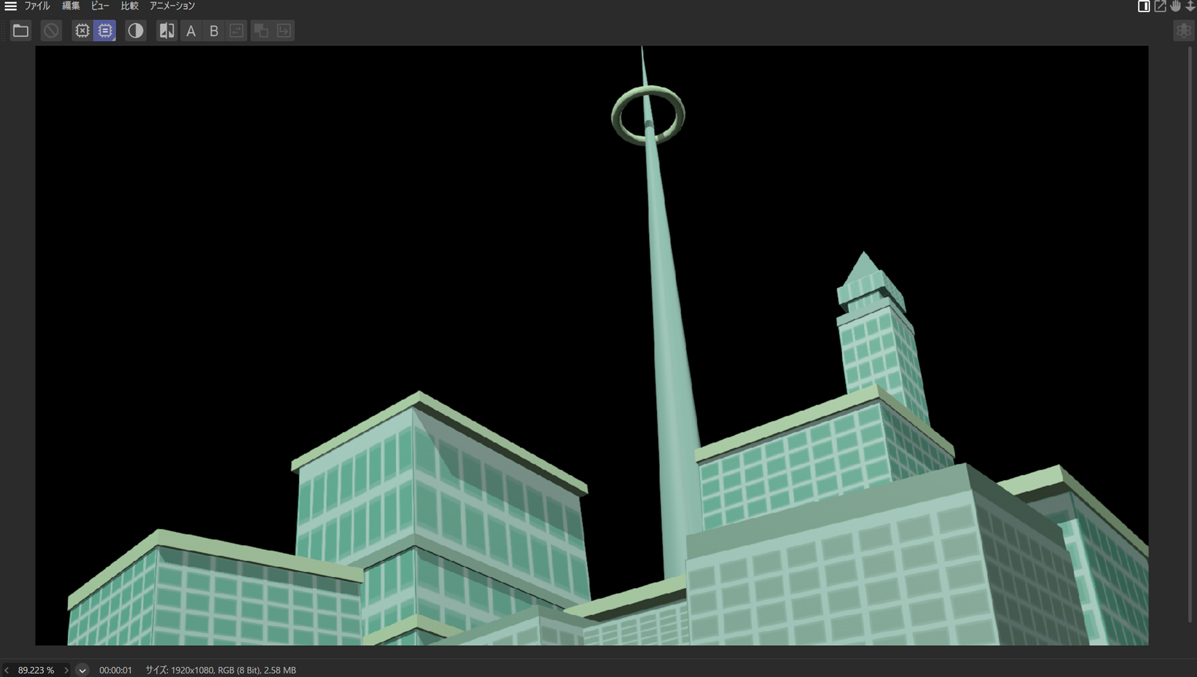This screenshot has width=1197, height=677.
Task: Open the ファイル menu
Action: point(37,6)
